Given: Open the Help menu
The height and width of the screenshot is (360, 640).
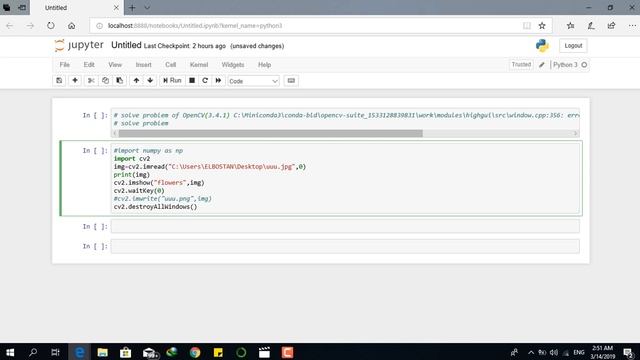Looking at the screenshot, I should 264,65.
